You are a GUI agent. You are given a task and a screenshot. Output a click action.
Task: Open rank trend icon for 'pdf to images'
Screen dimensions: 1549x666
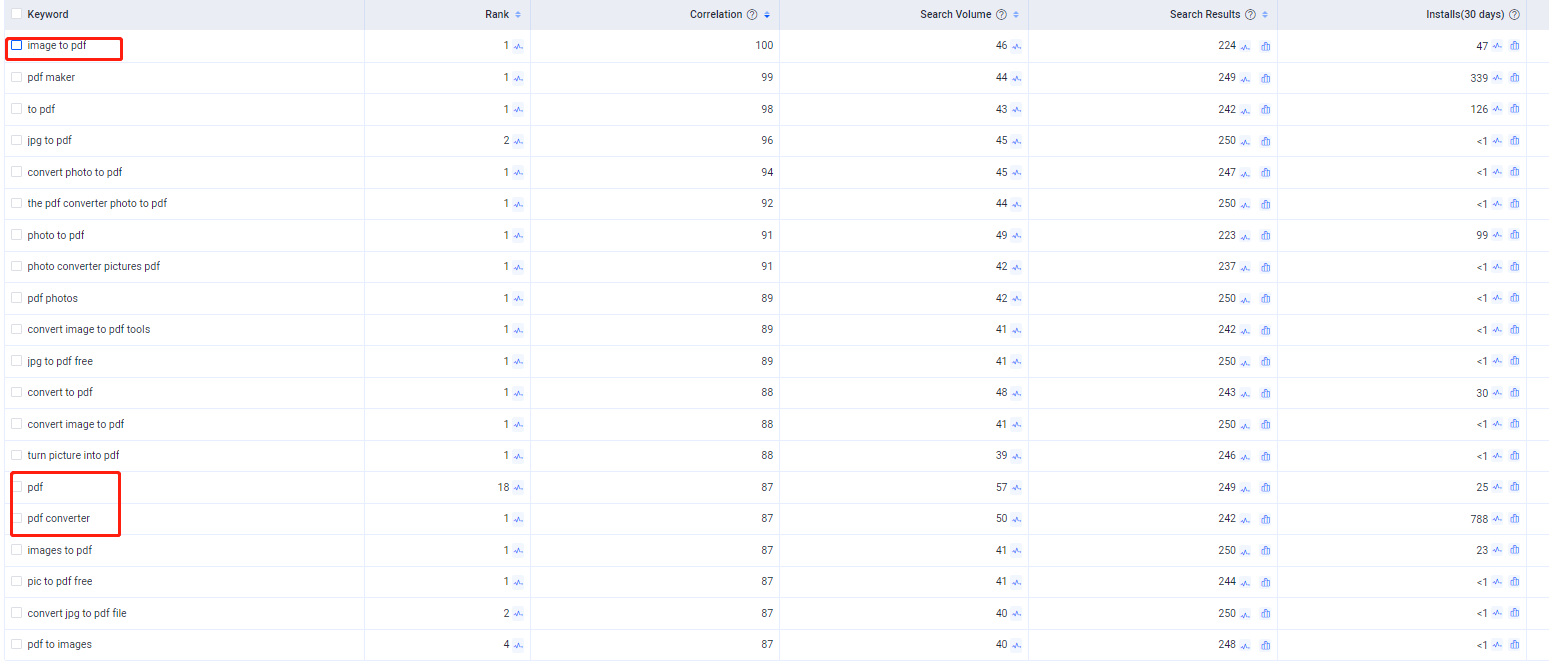[x=518, y=645]
